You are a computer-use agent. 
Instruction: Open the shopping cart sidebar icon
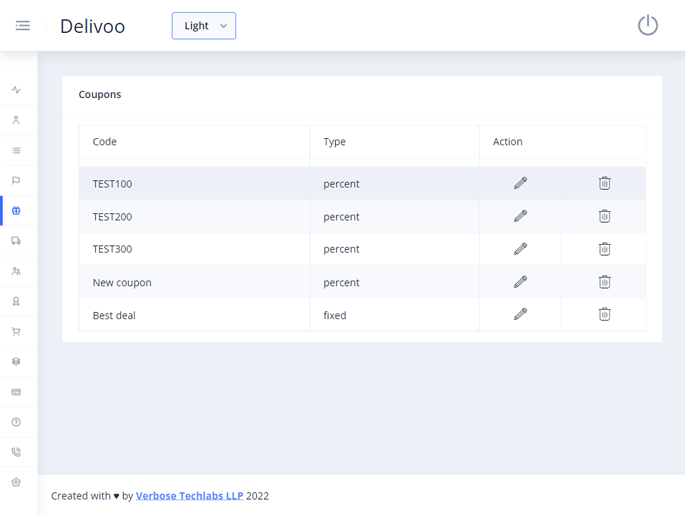(x=16, y=331)
